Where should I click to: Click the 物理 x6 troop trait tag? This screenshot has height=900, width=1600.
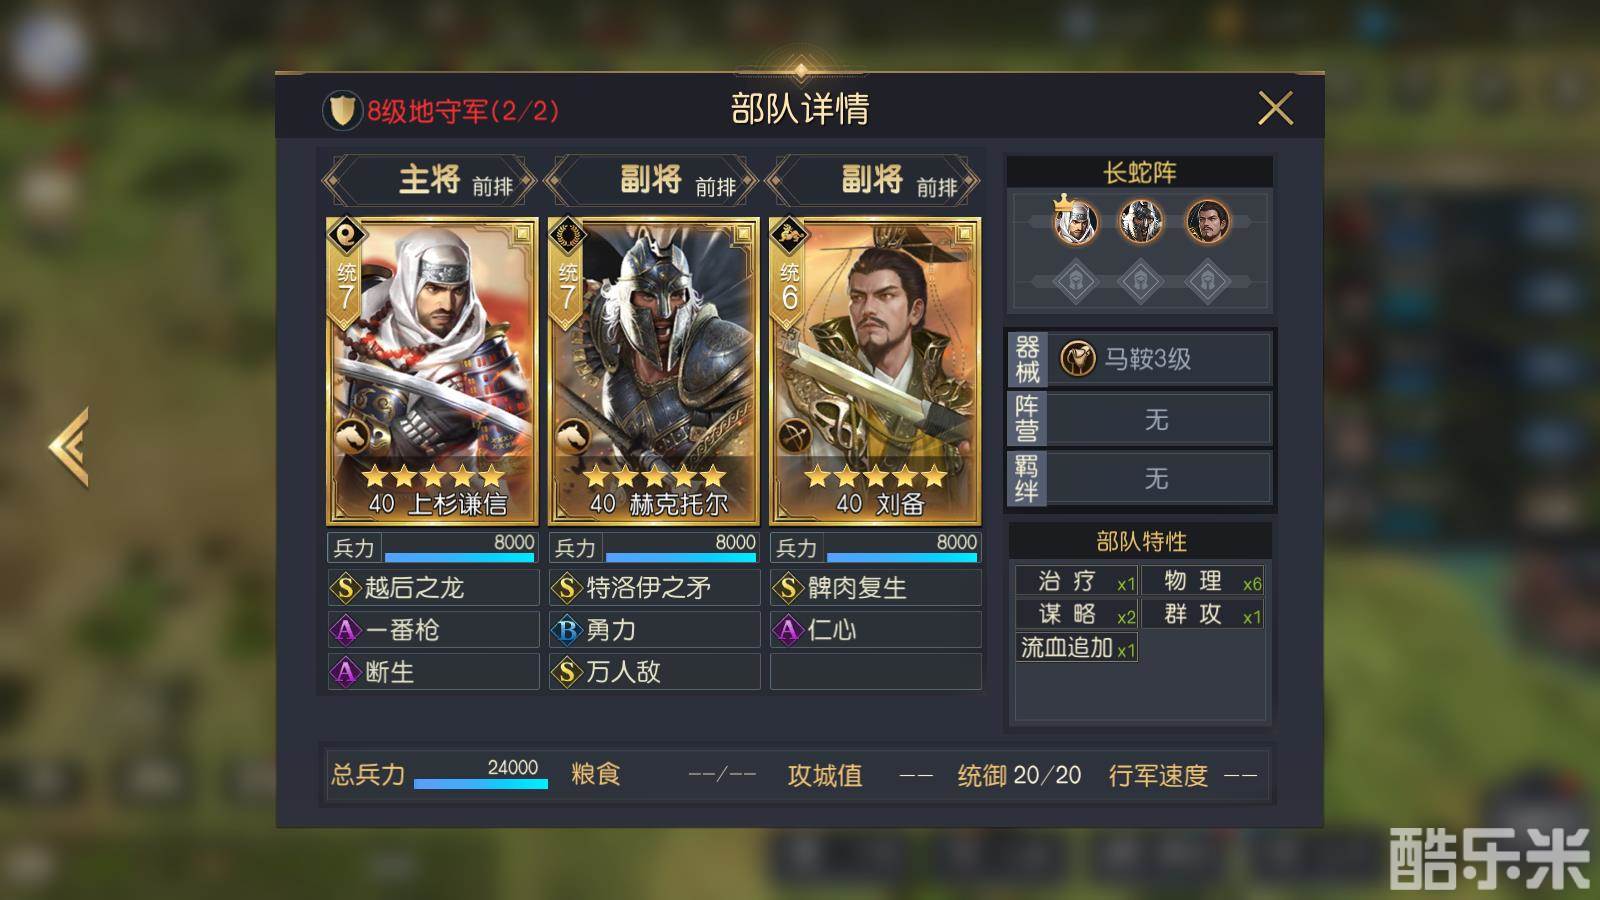[x=1203, y=582]
